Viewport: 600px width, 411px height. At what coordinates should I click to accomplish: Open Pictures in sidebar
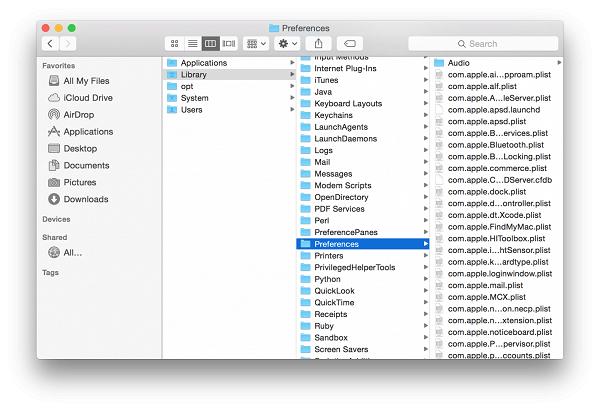(72, 182)
